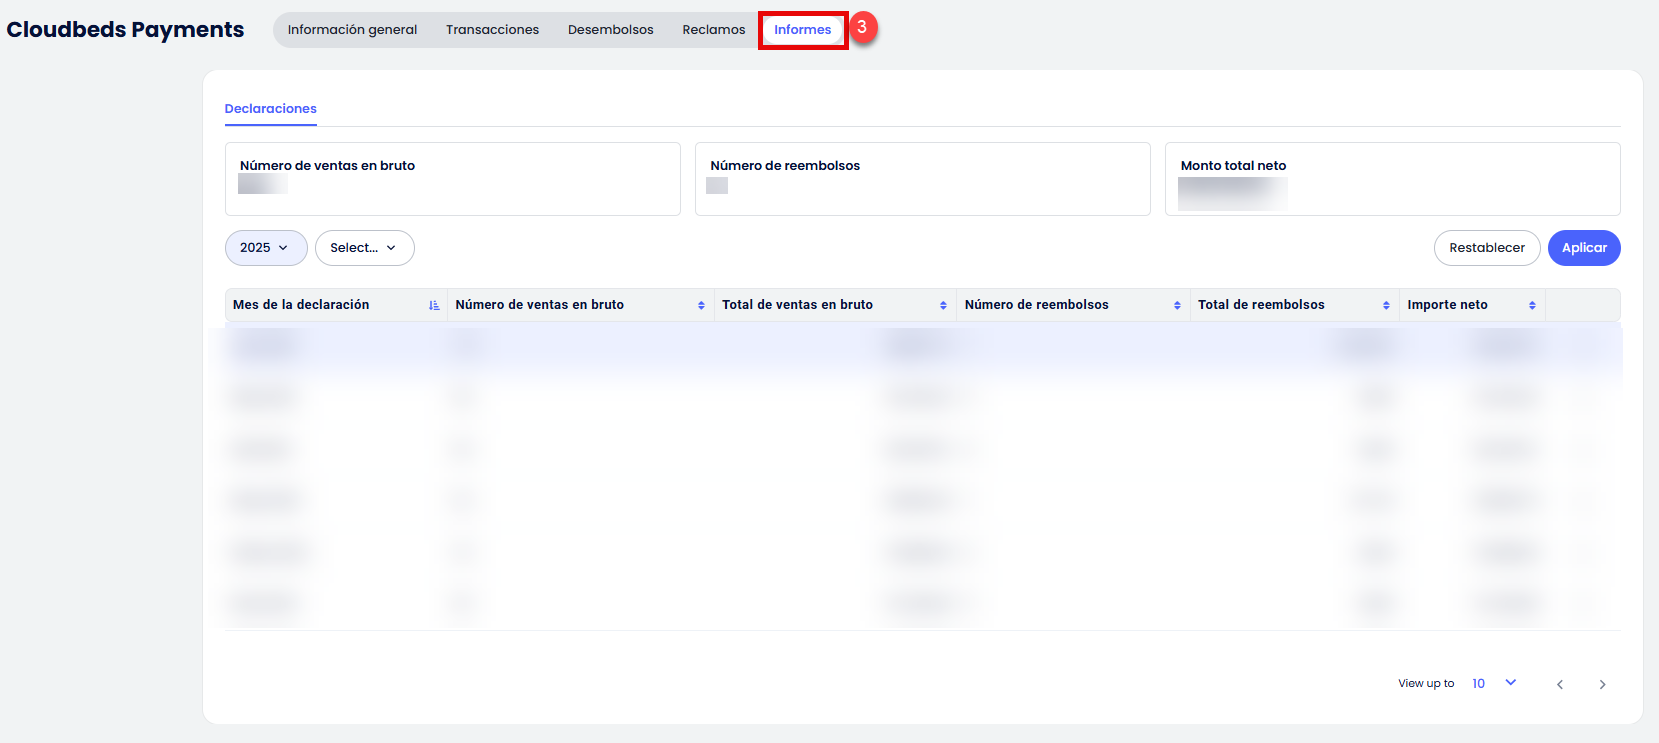Expand the Select... filter dropdown

click(x=364, y=248)
